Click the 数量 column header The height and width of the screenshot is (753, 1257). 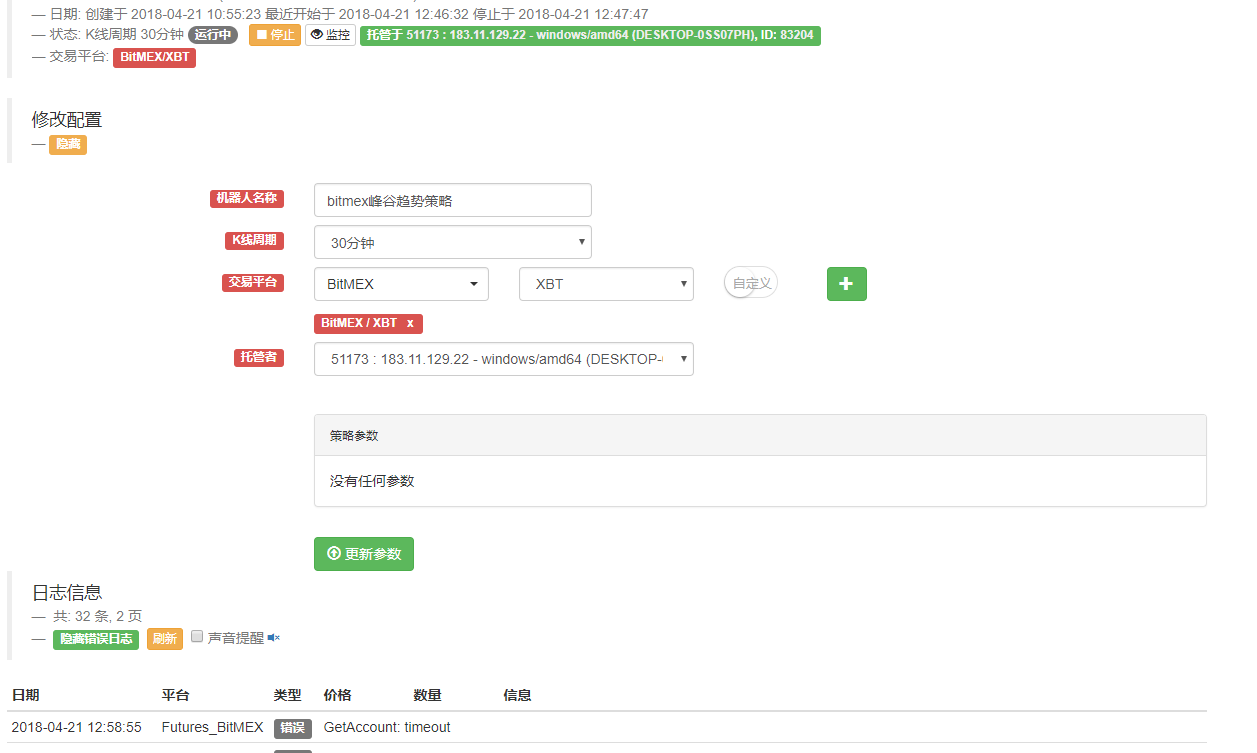coord(428,695)
